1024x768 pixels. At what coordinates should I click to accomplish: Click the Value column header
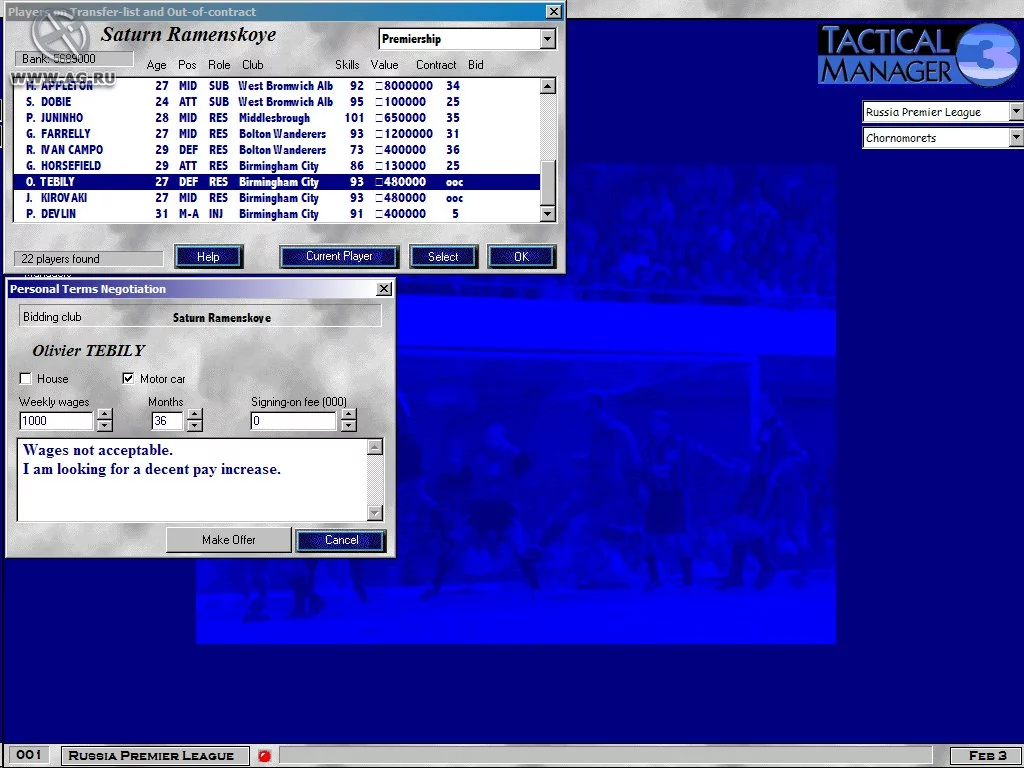tap(384, 65)
